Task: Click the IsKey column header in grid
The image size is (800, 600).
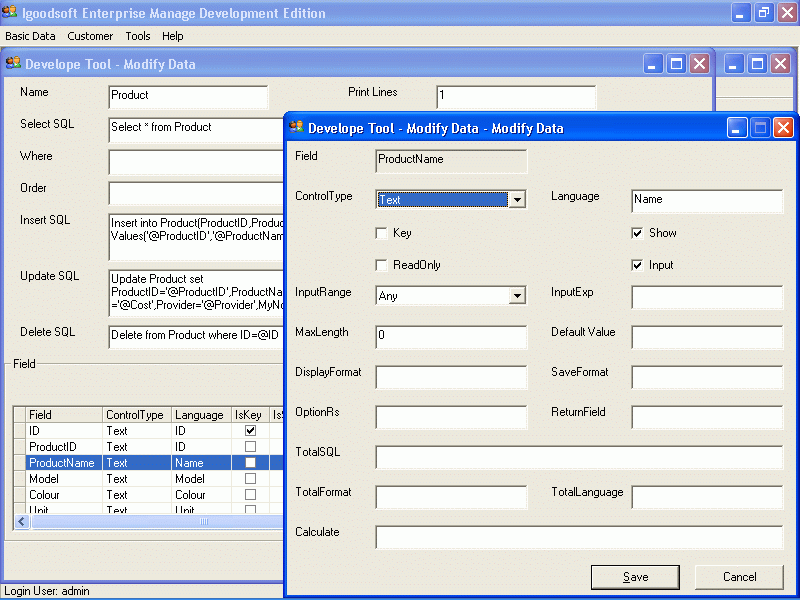Action: point(251,415)
